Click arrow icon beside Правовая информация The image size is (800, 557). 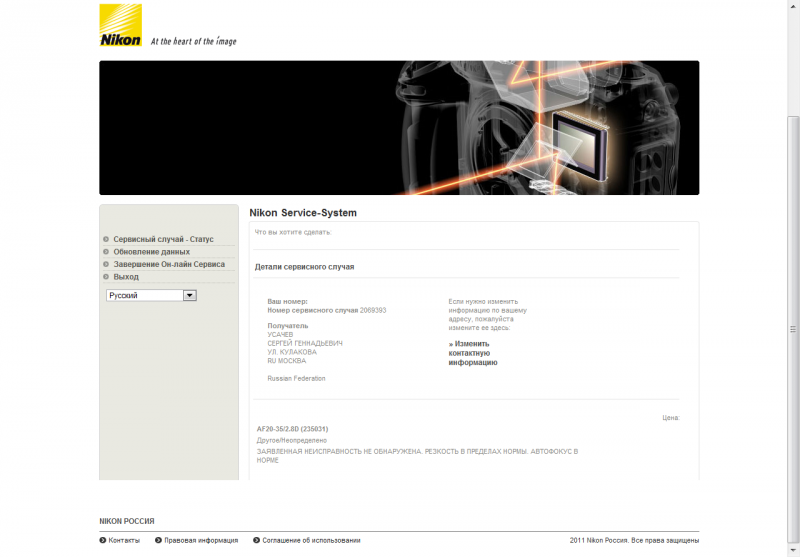[158, 540]
